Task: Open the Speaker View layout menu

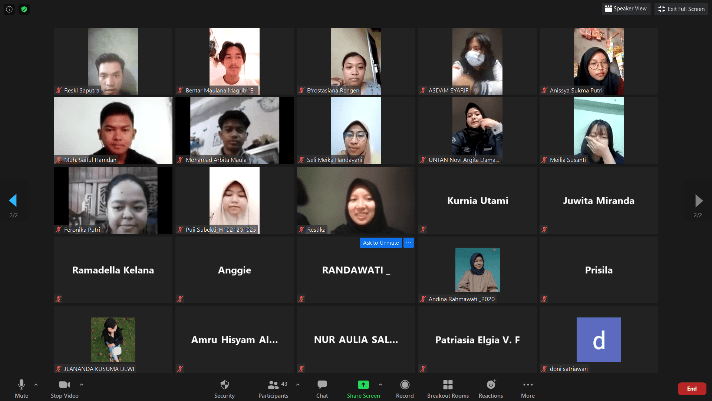Action: point(626,8)
